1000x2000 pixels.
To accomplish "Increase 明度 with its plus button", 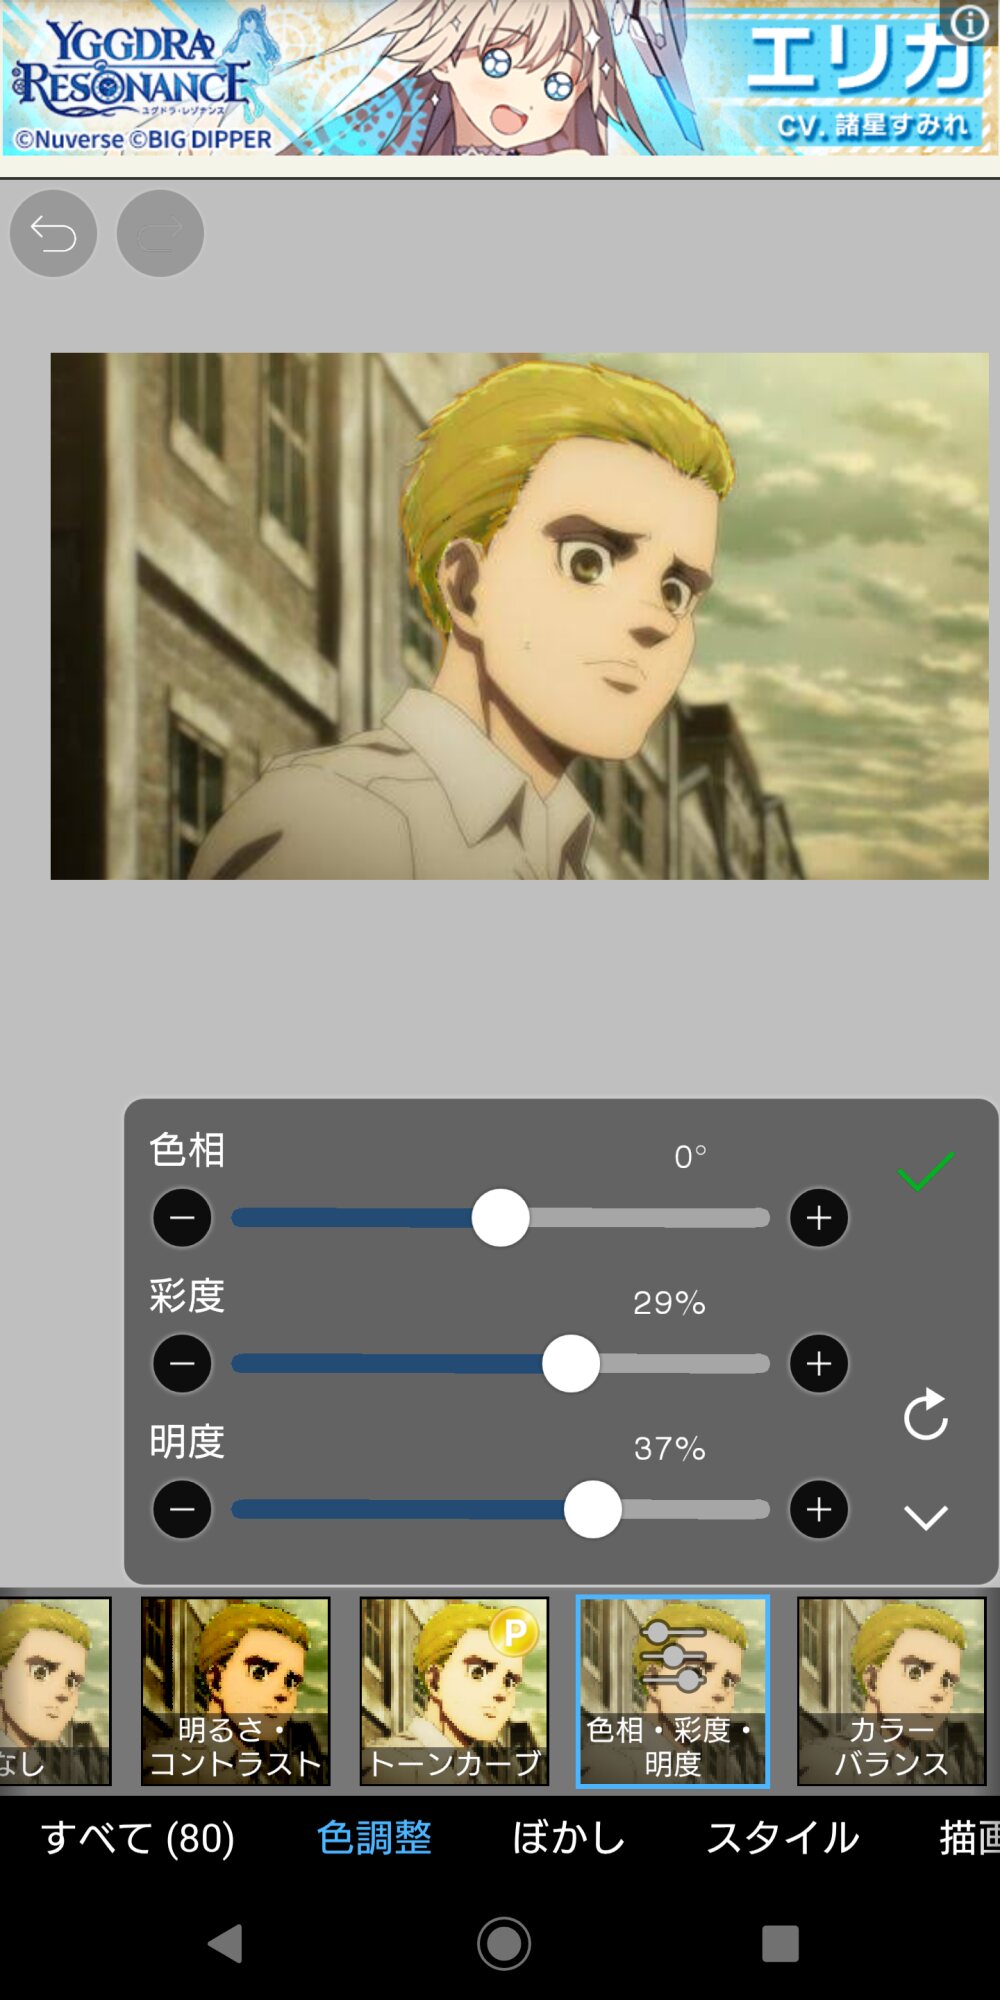I will 819,1509.
